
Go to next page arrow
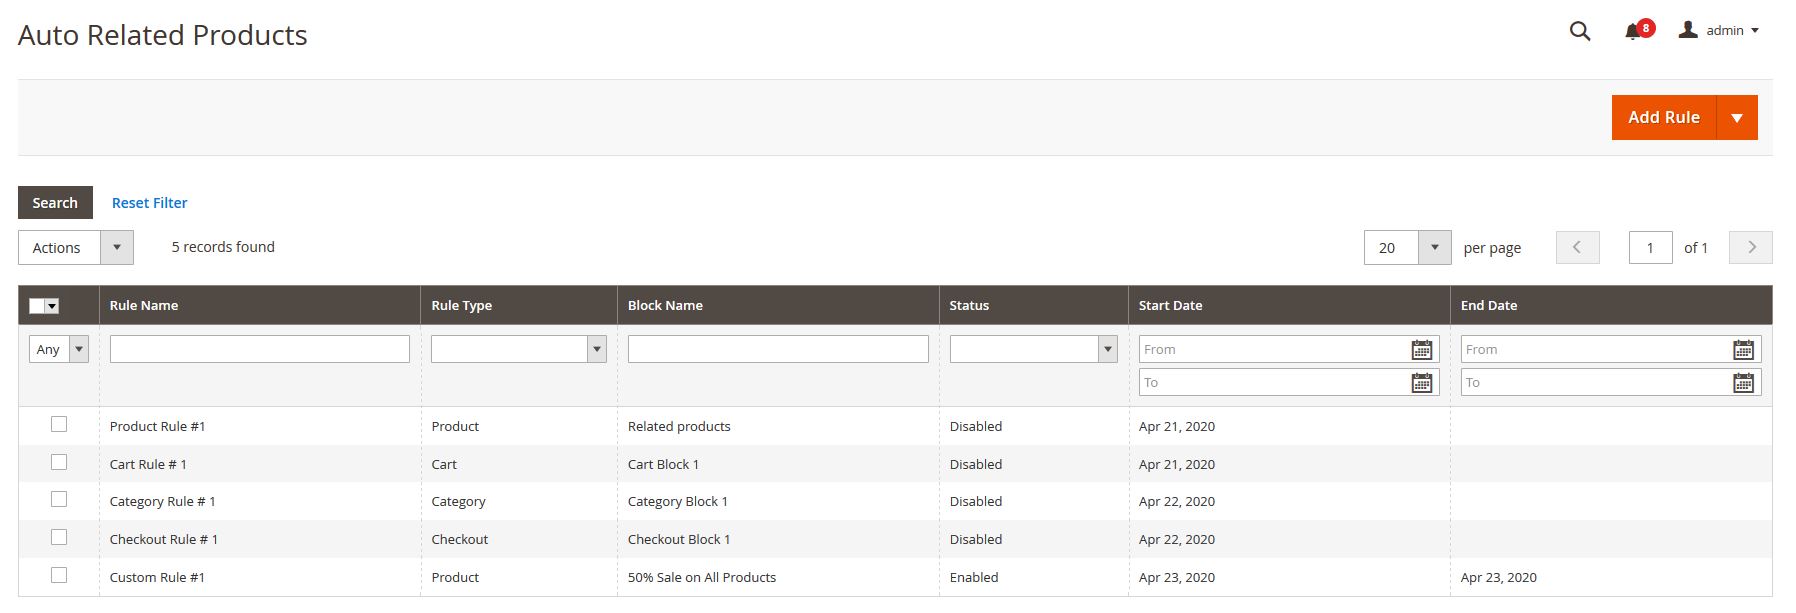[x=1751, y=247]
